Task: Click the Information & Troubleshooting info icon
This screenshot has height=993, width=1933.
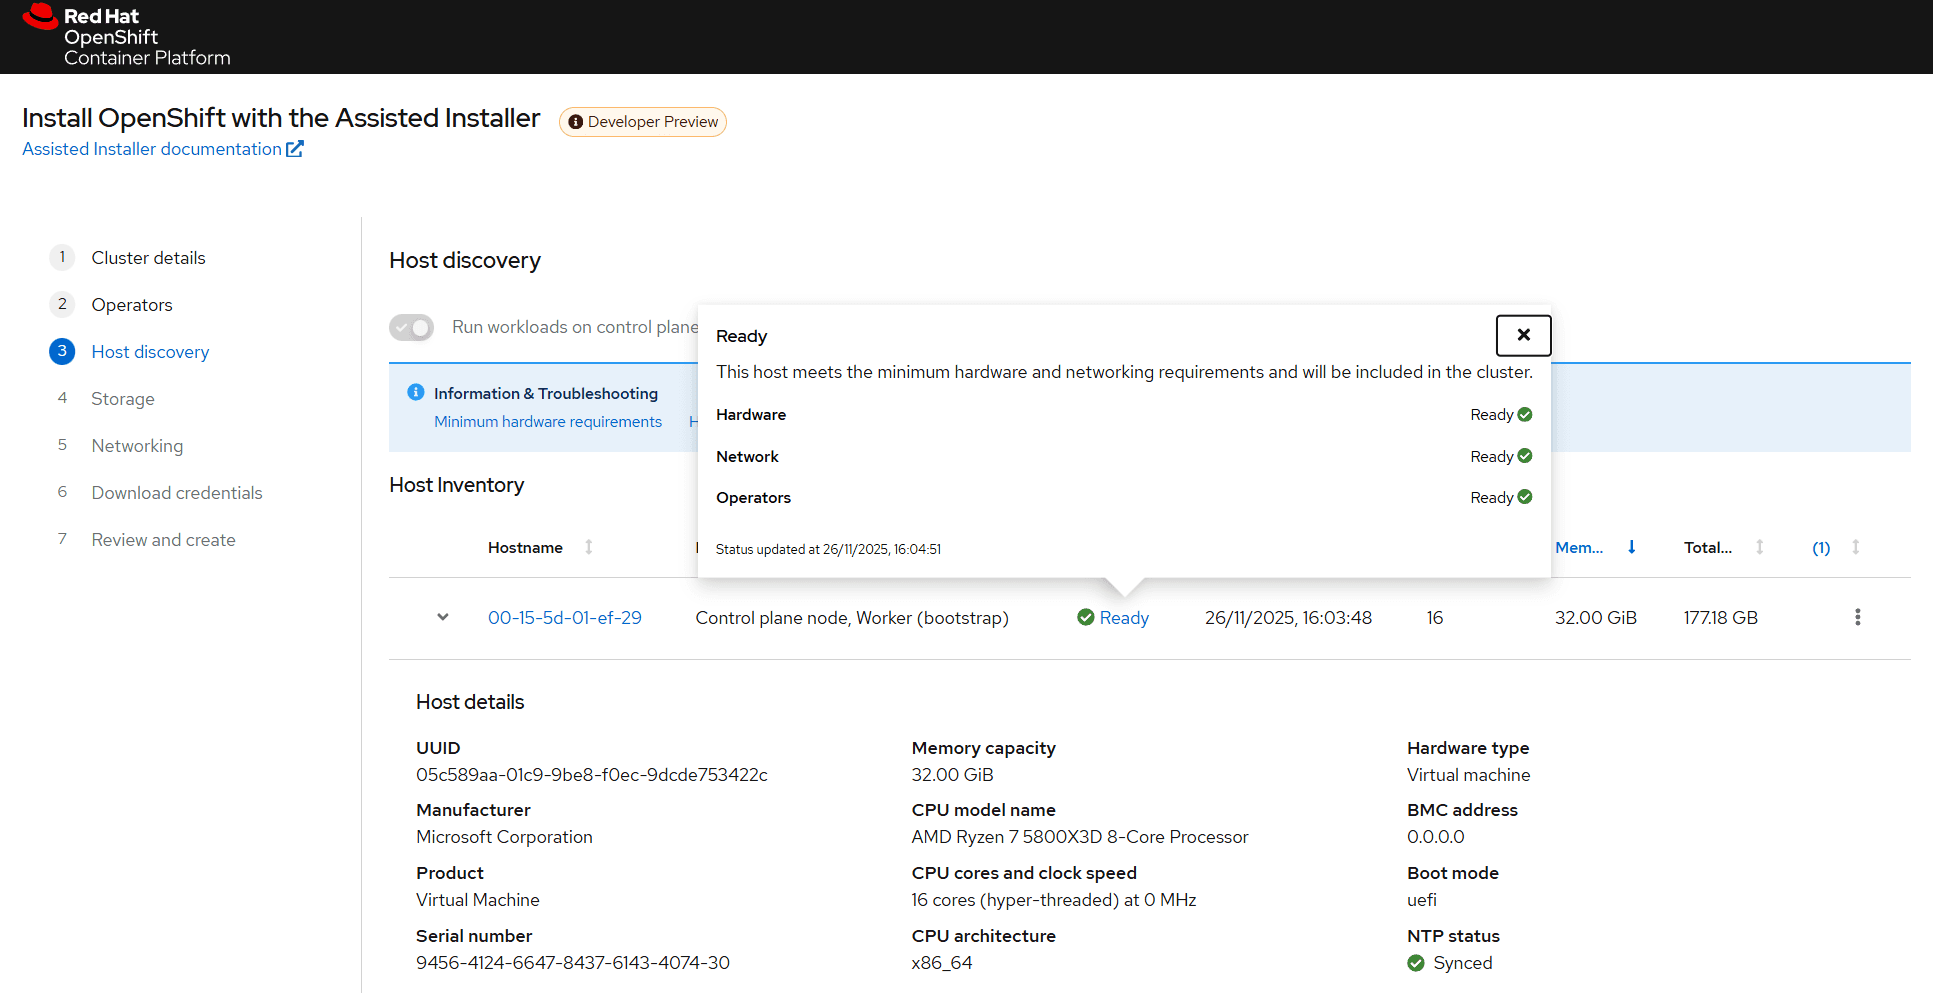Action: click(x=416, y=392)
